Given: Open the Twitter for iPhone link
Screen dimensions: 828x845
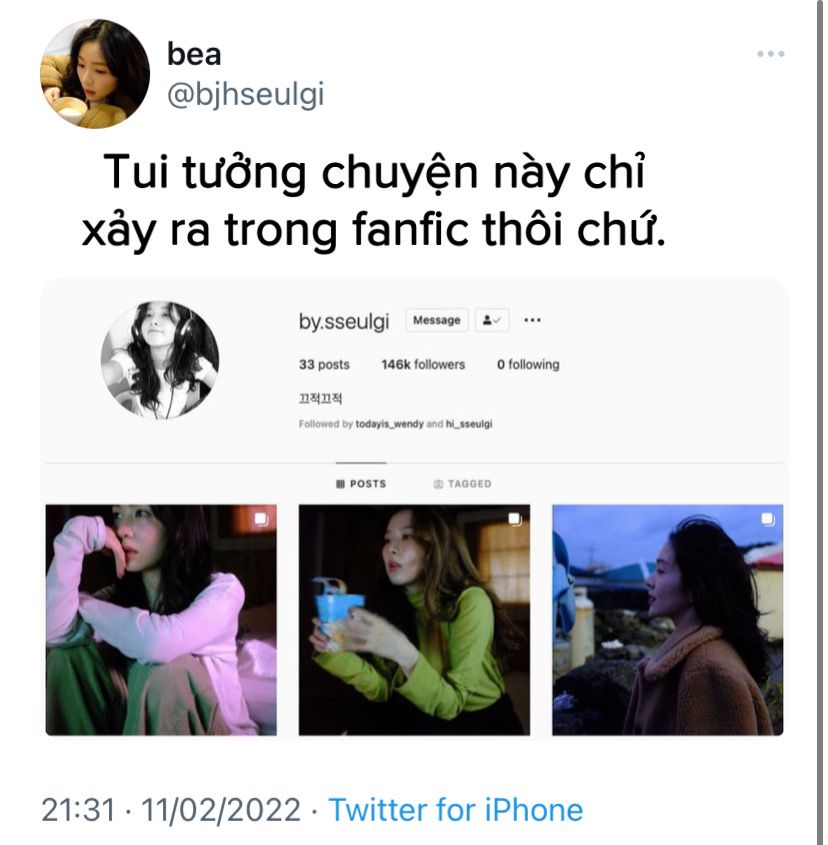Looking at the screenshot, I should point(456,809).
